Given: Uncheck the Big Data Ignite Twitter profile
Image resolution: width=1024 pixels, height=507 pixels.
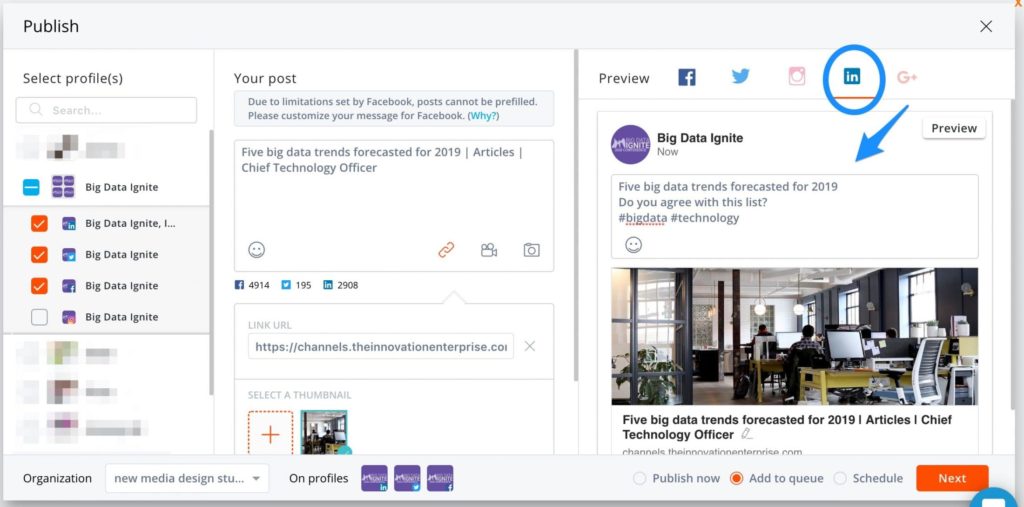Looking at the screenshot, I should click(39, 255).
